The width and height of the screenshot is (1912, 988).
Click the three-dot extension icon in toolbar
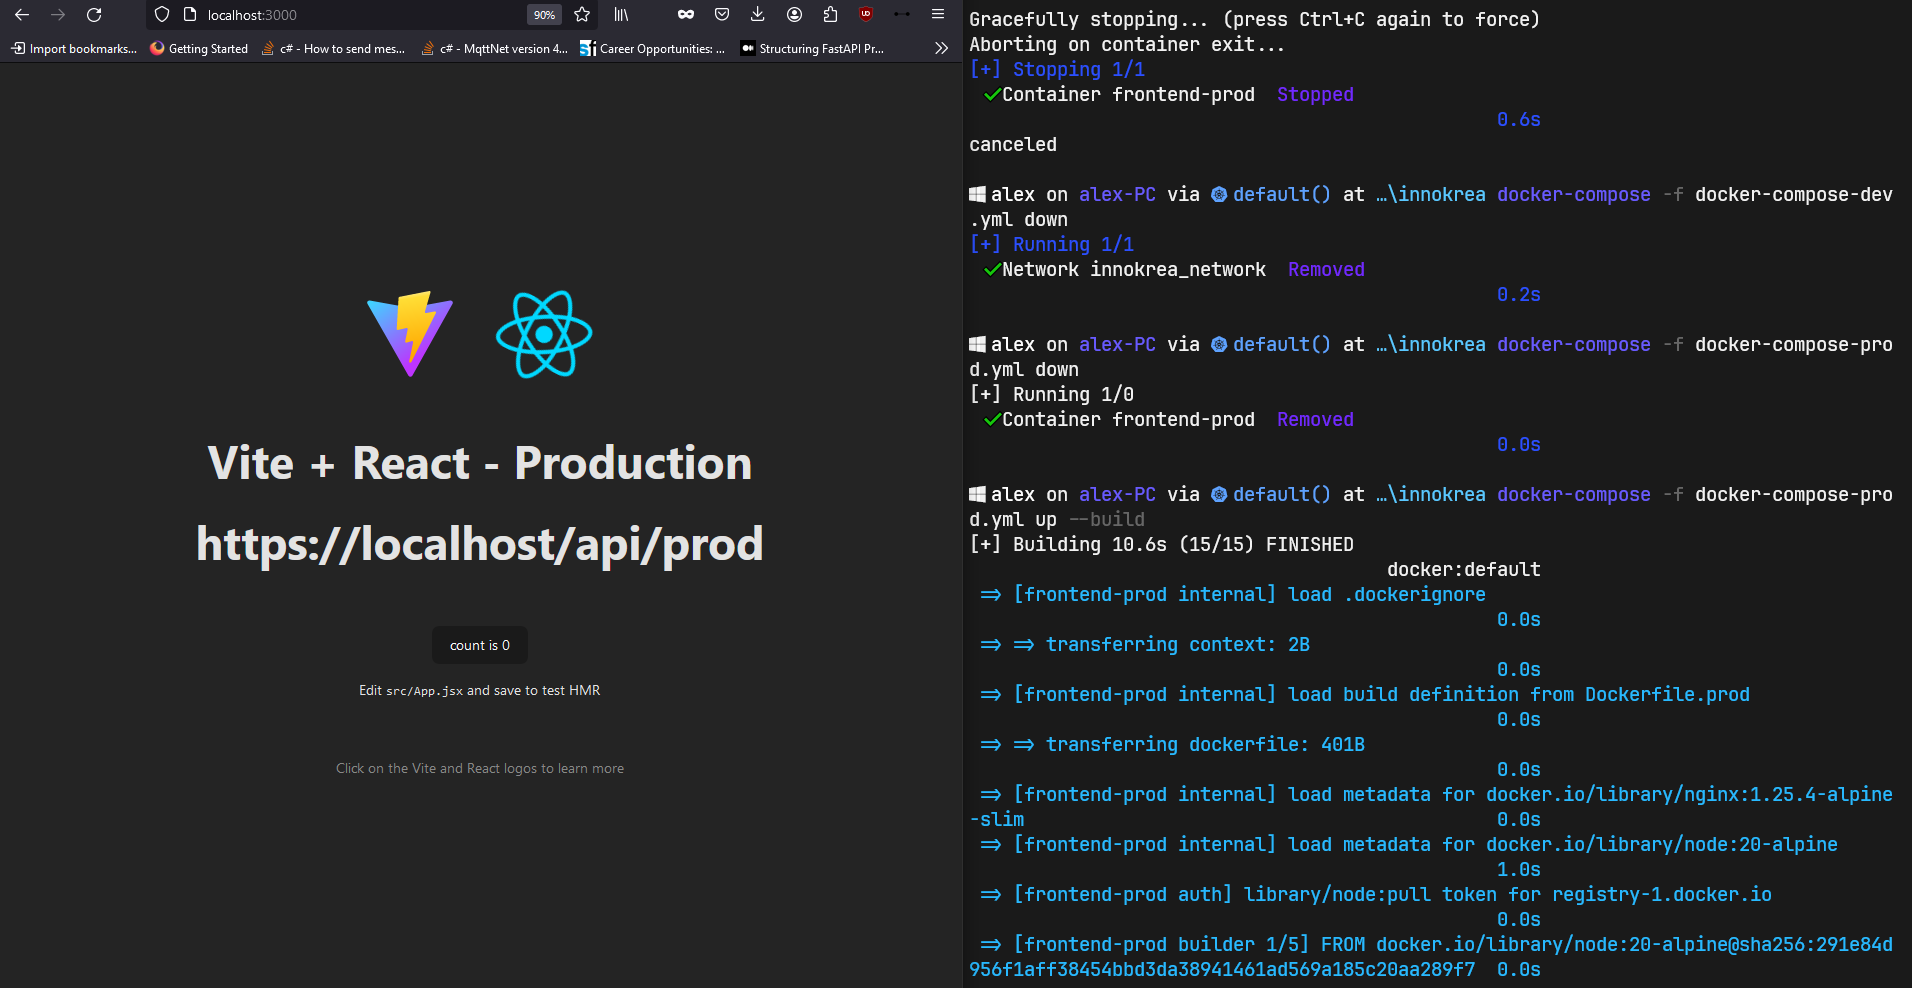click(902, 15)
